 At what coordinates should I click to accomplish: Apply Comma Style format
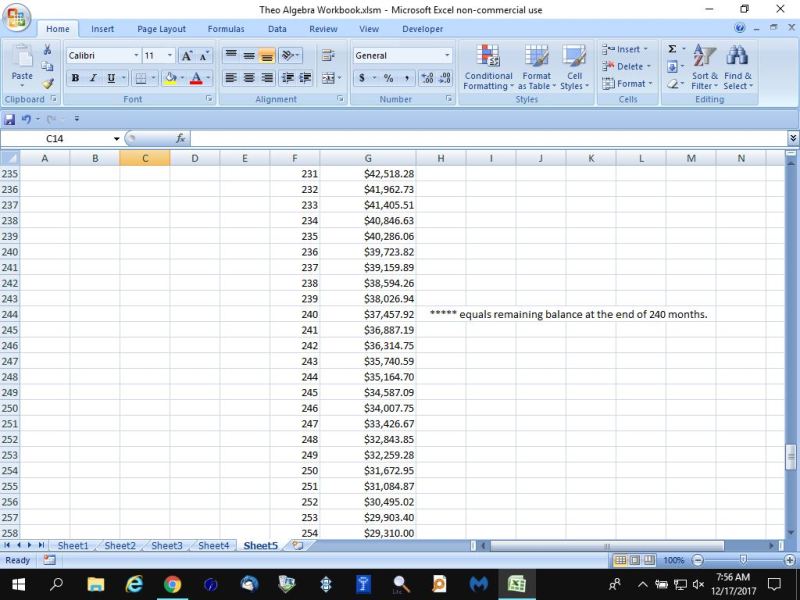407,78
